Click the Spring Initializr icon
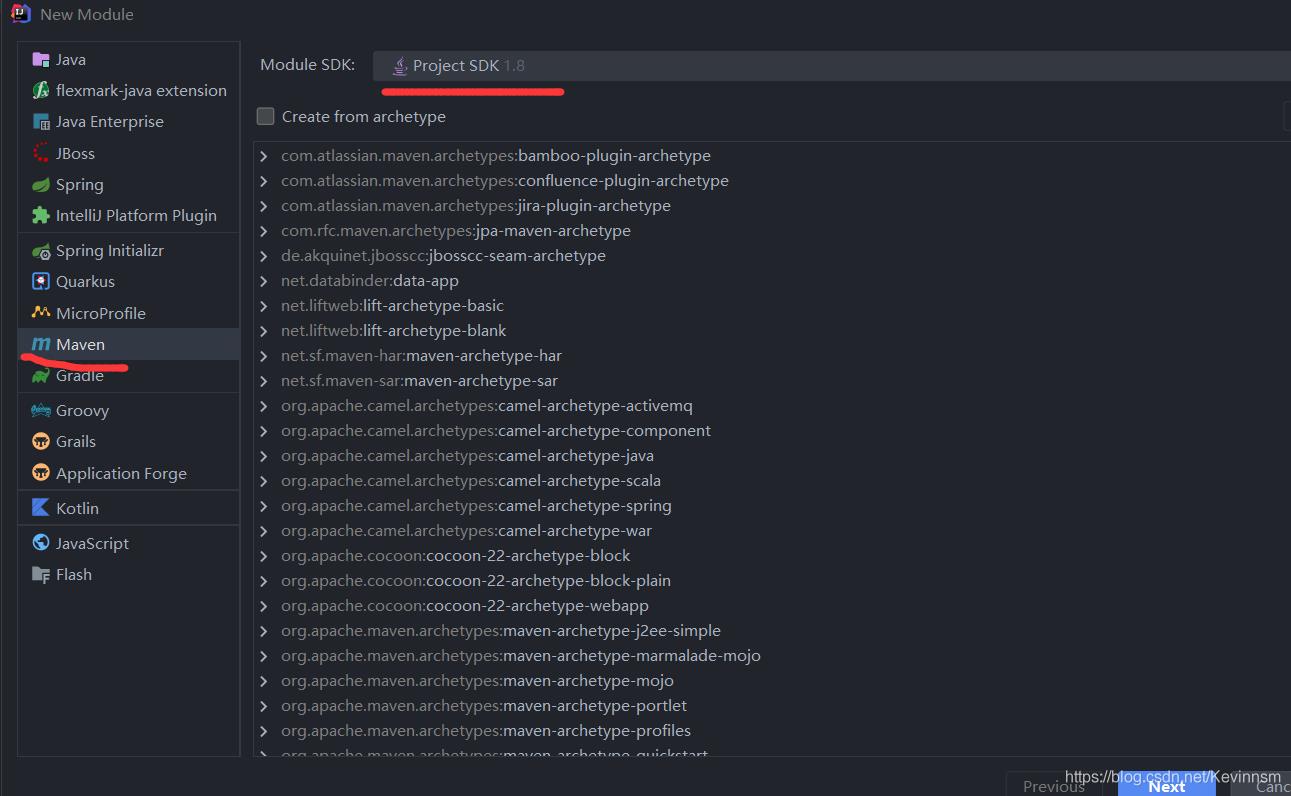 (x=41, y=250)
